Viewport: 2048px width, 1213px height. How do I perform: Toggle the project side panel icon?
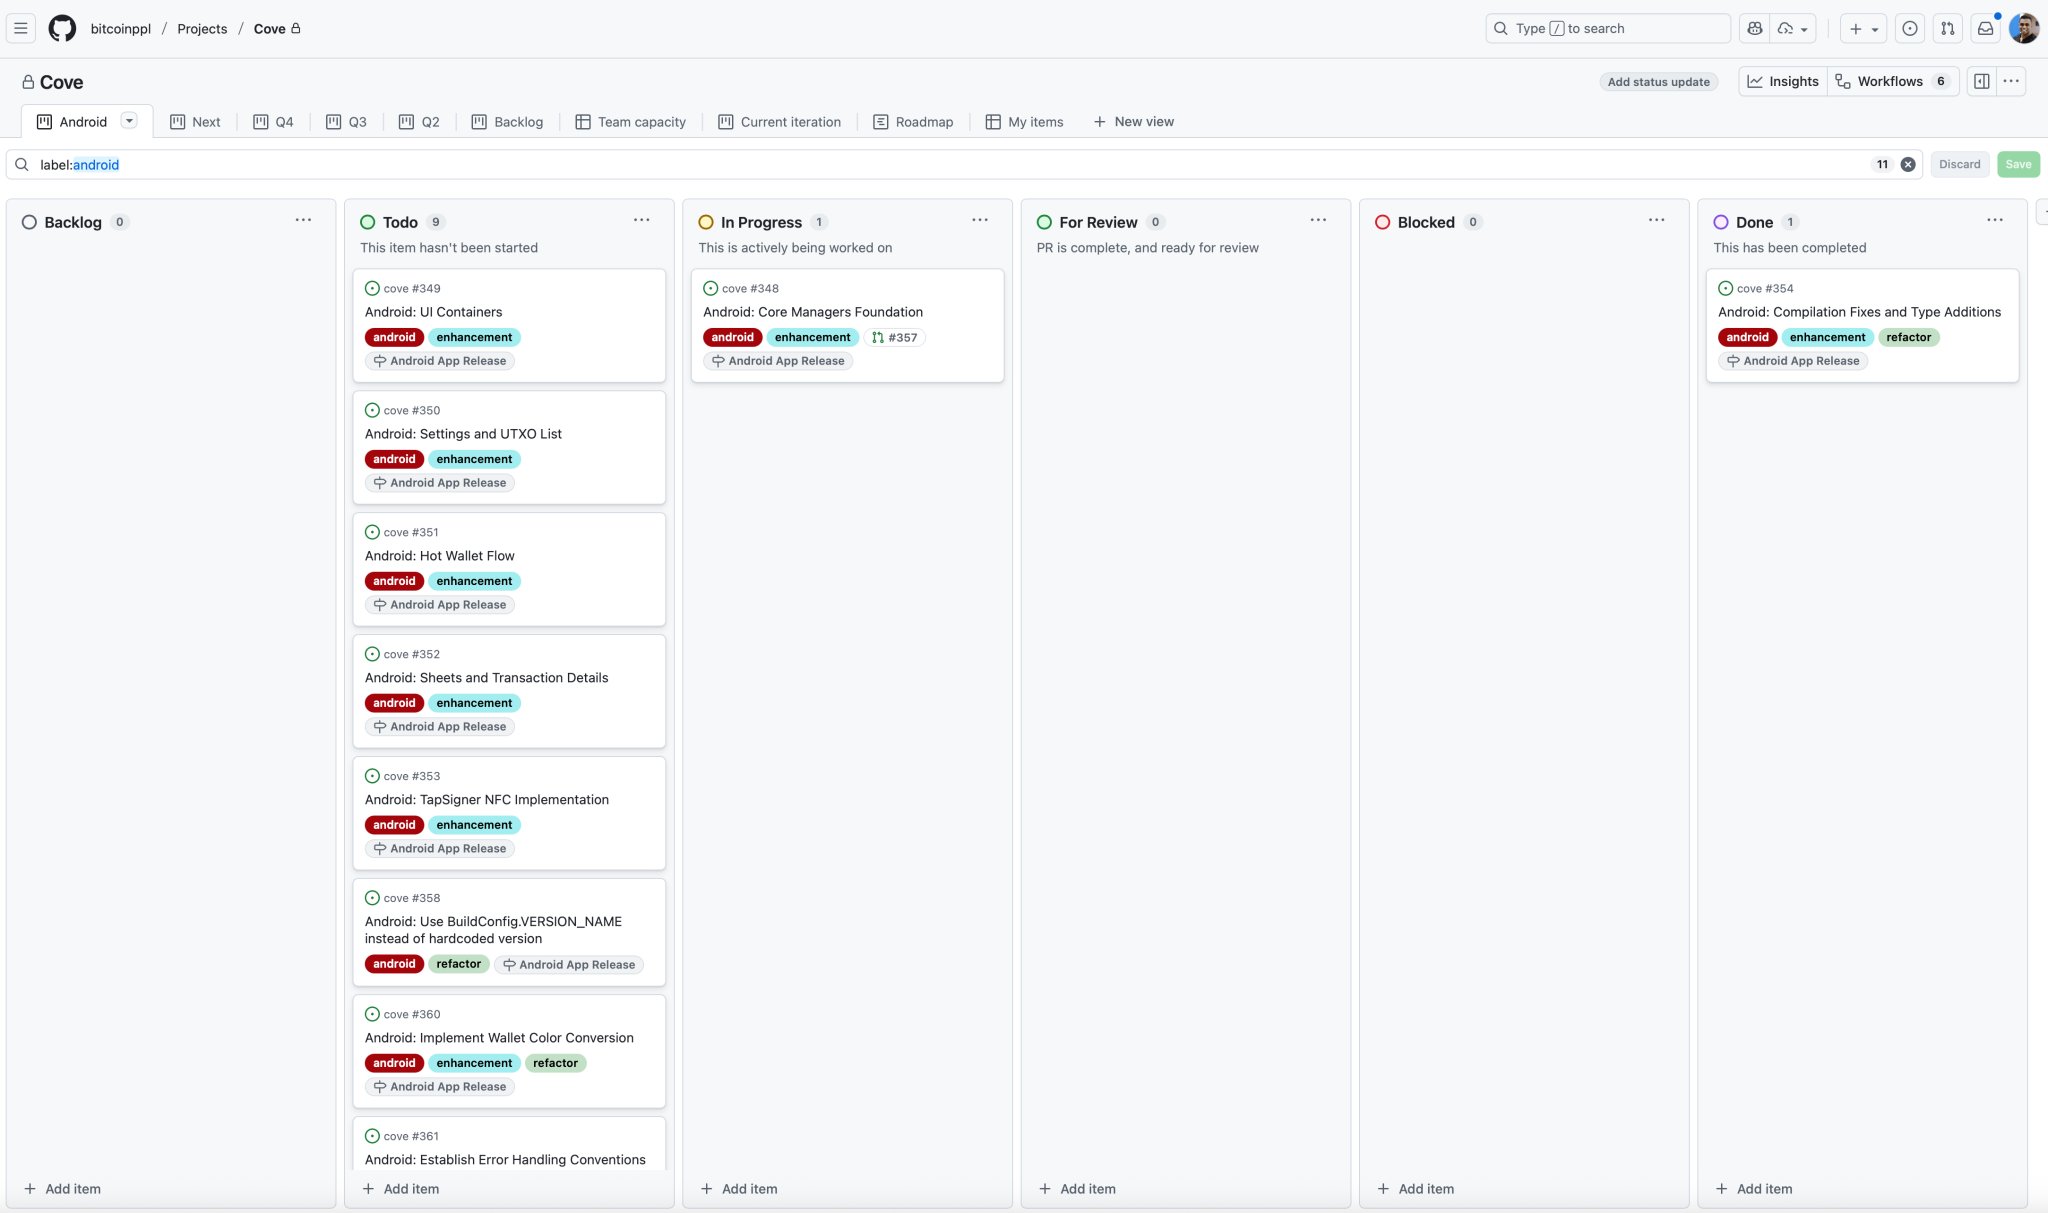click(x=1981, y=81)
